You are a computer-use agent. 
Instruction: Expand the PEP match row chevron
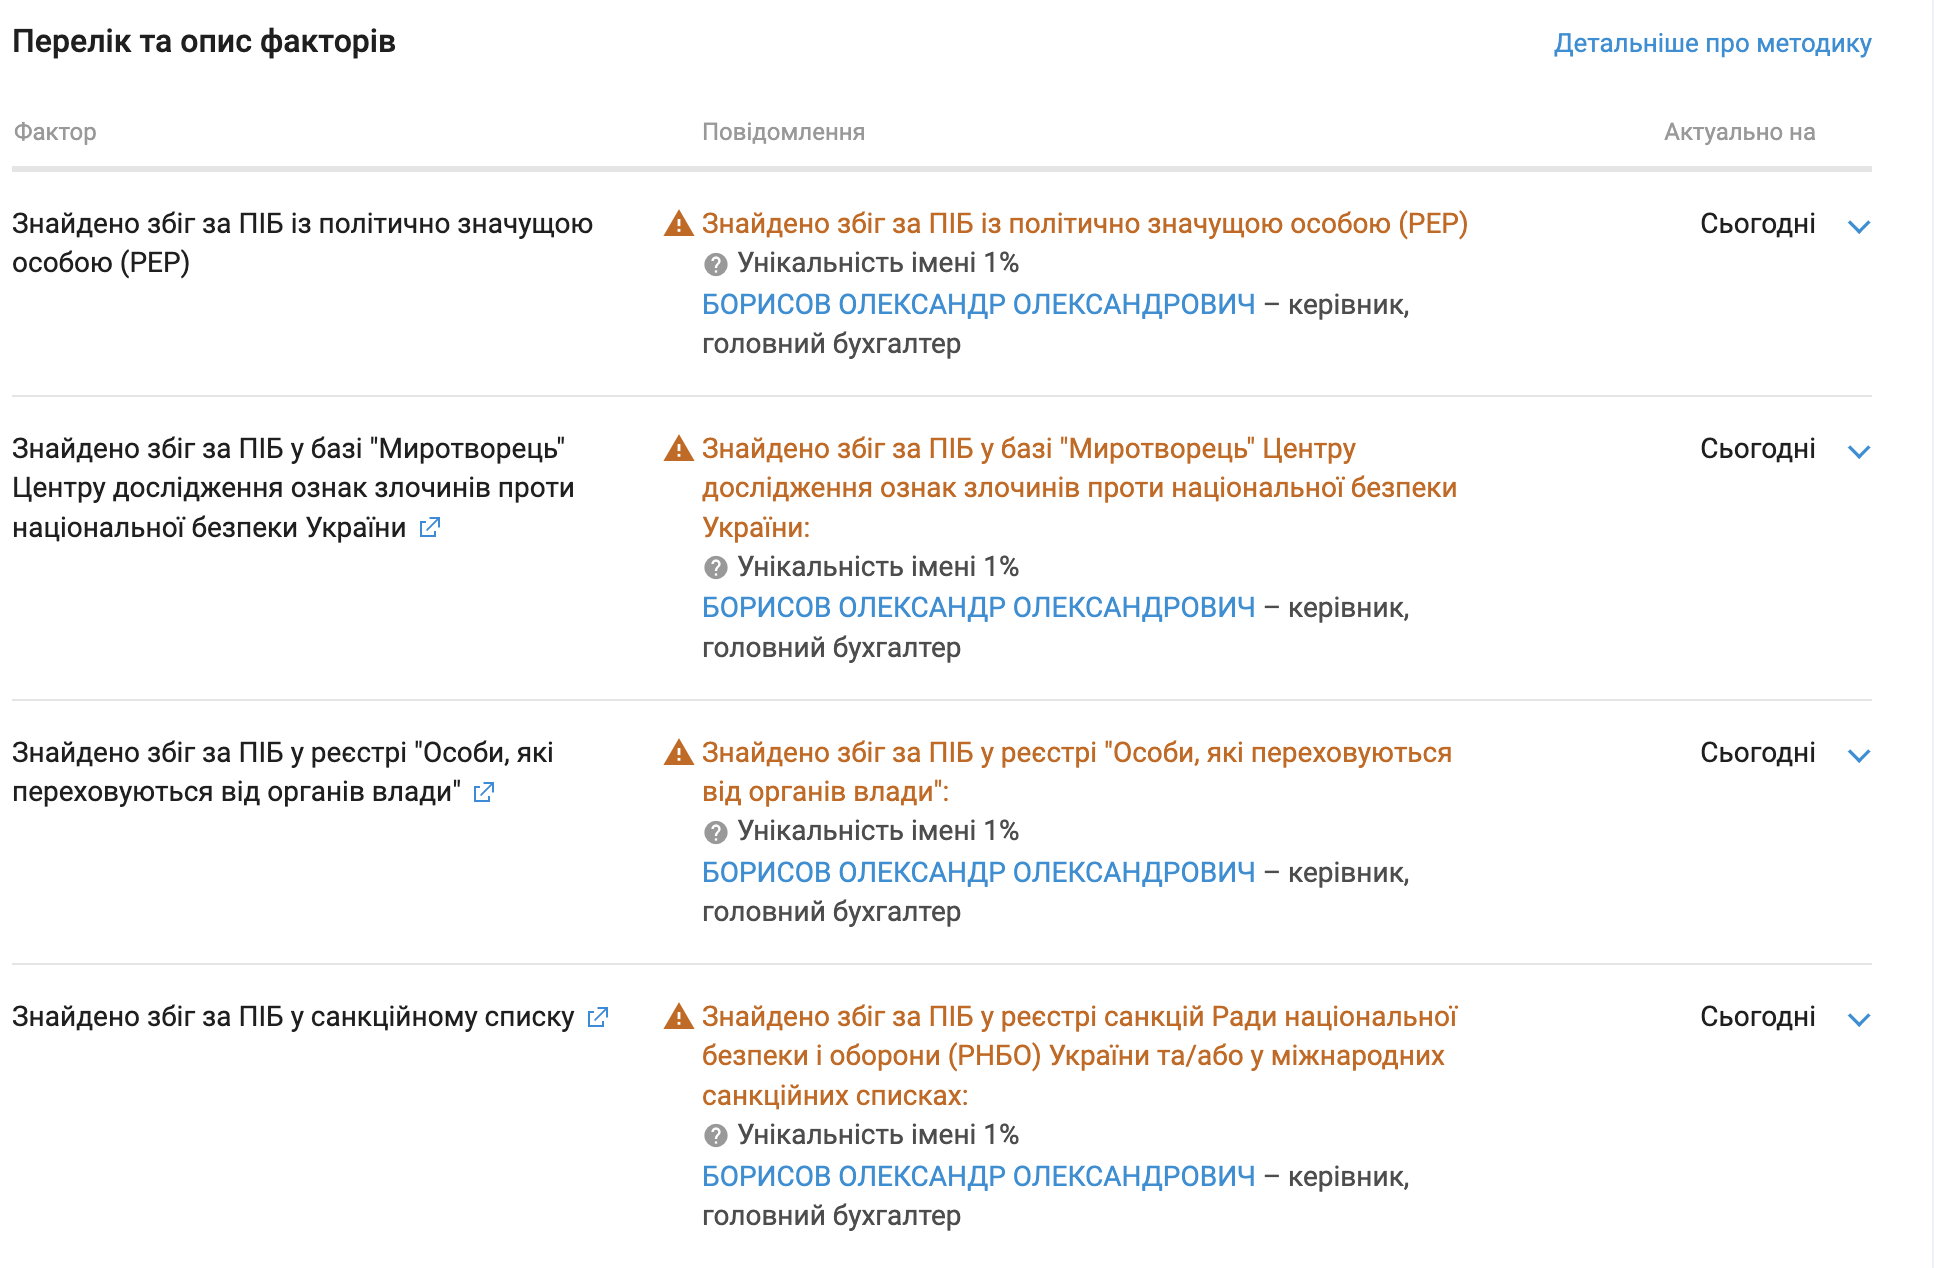1859,226
